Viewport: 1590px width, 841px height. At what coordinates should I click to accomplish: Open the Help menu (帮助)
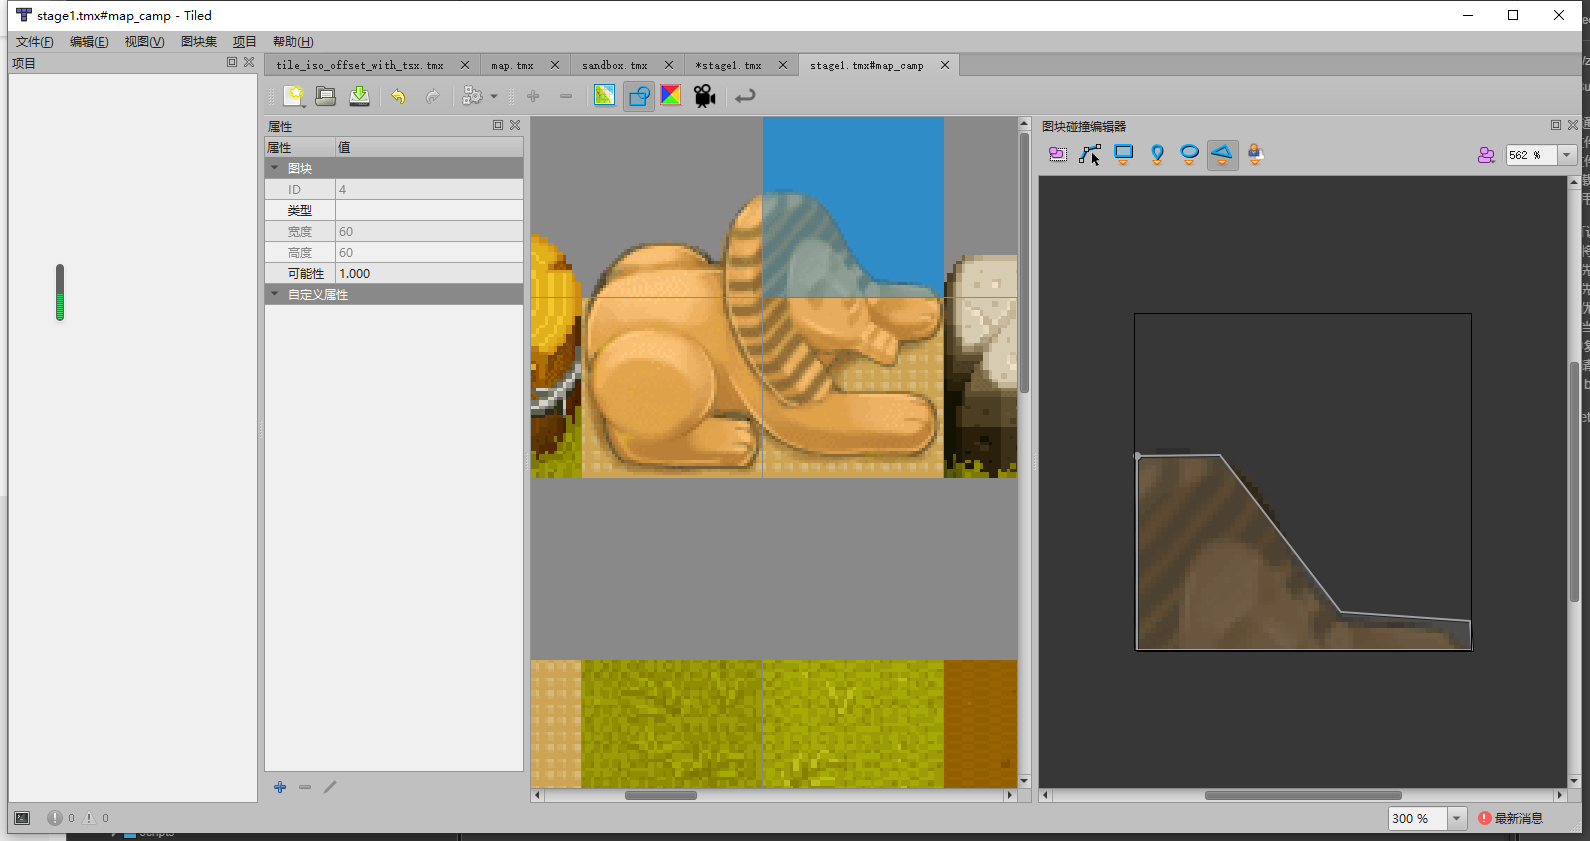point(293,42)
